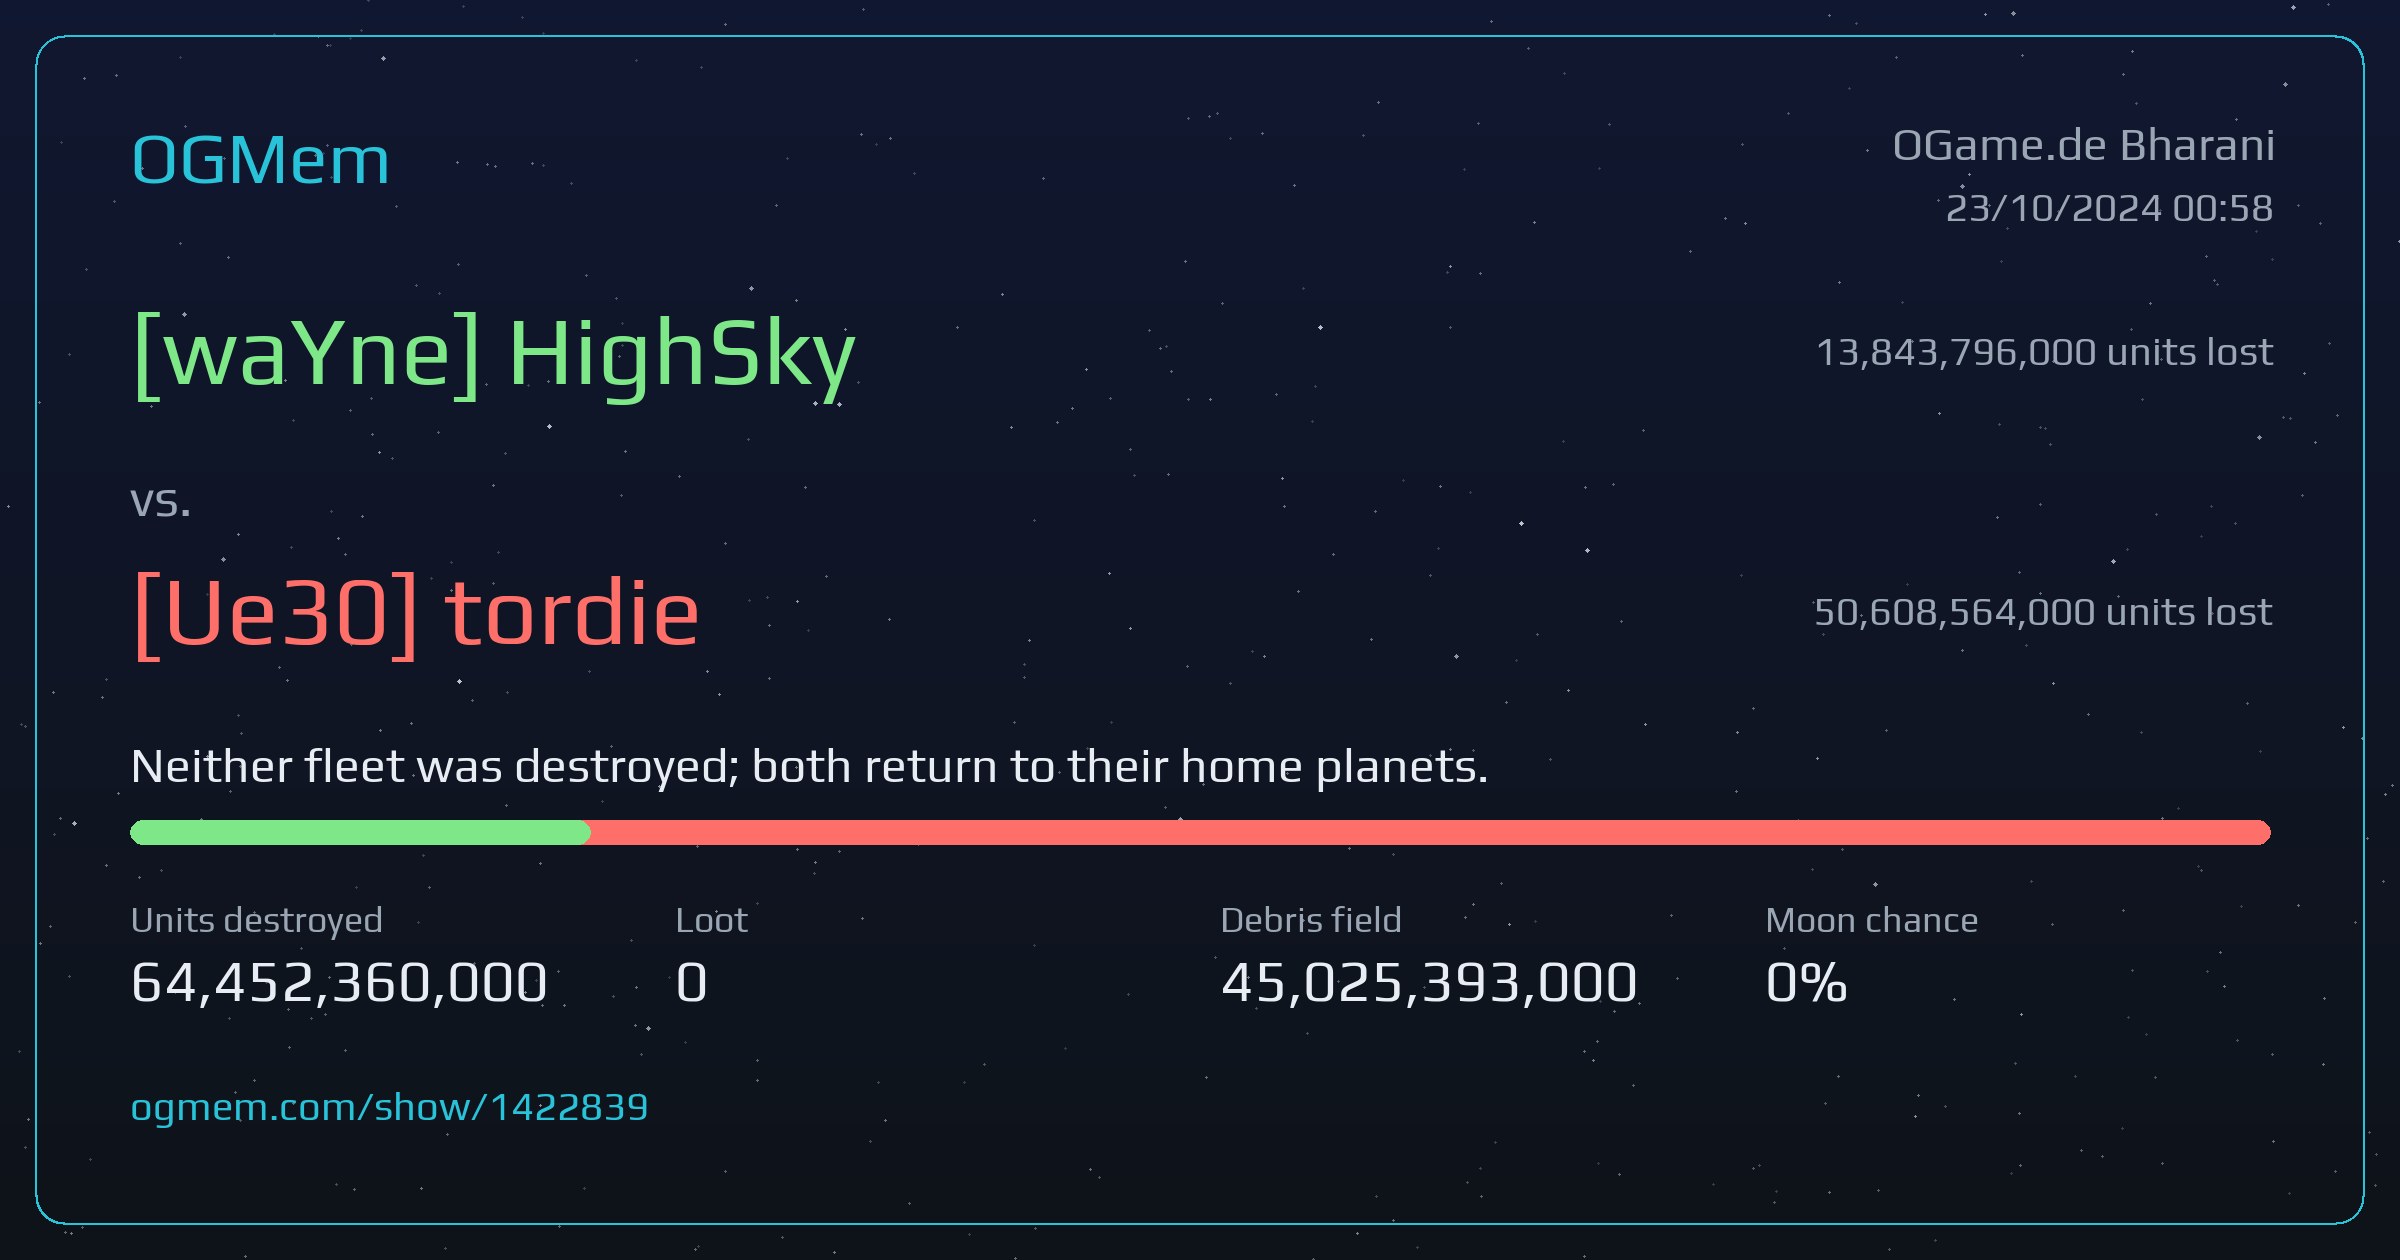Open the ogmem.com/show/1422839 link
The image size is (2400, 1260).
click(389, 1108)
